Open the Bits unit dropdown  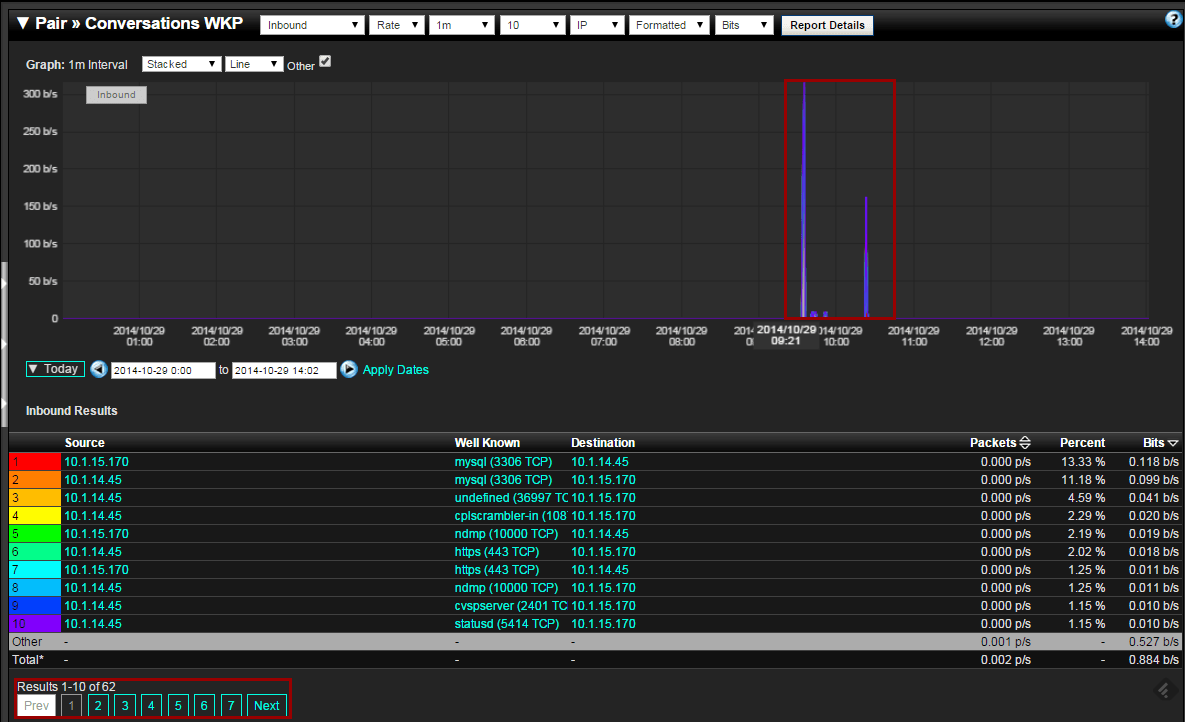click(744, 25)
